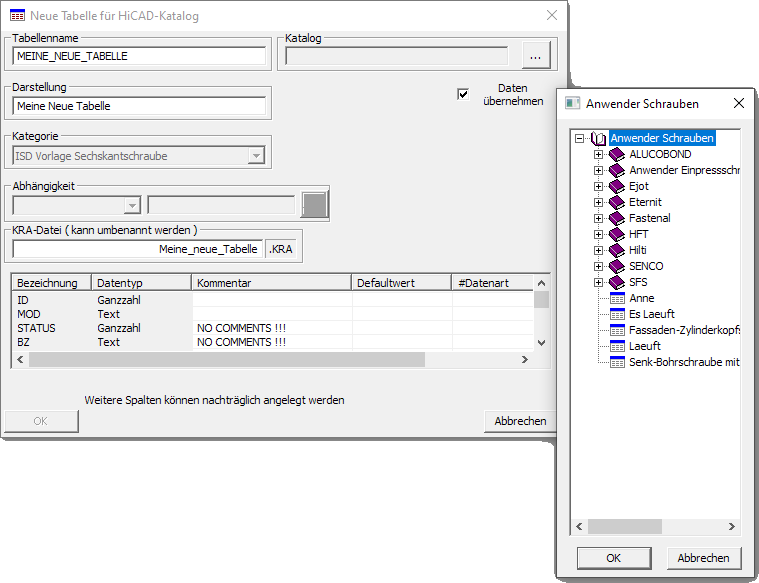
Task: Click the 'ID' row Bezeichnung cell
Action: 52,300
